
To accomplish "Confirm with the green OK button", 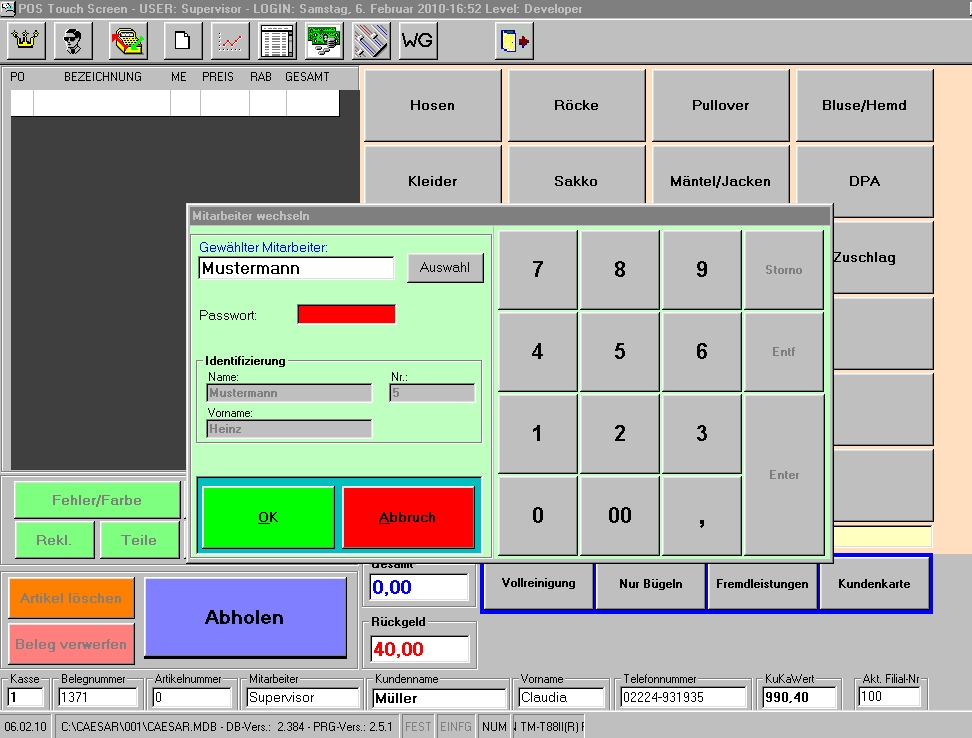I will pyautogui.click(x=268, y=517).
